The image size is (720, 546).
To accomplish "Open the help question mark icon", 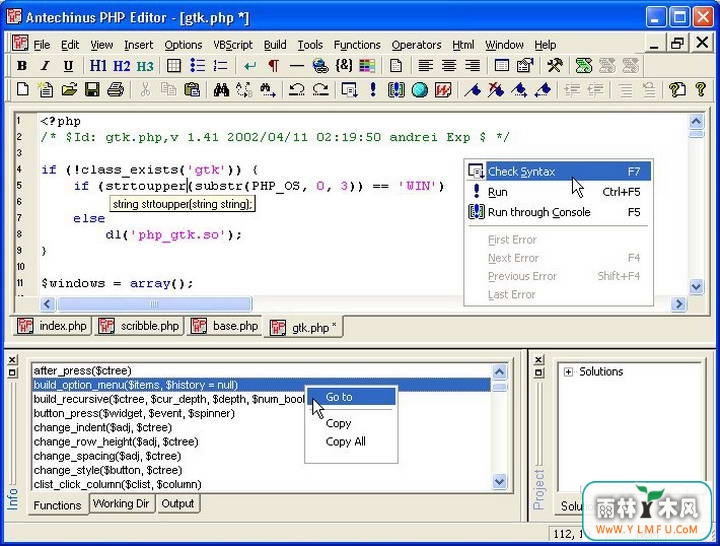I will coord(700,89).
